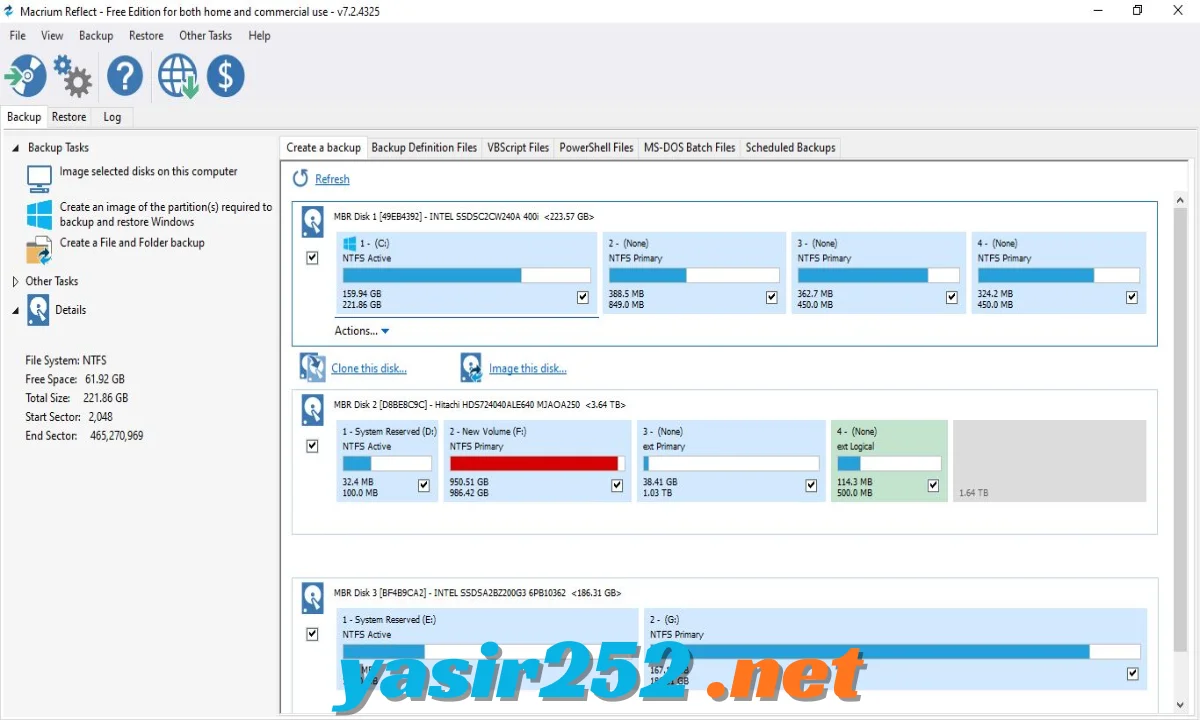The image size is (1200, 720).
Task: Open the Actions dropdown for Disk 1
Action: (362, 331)
